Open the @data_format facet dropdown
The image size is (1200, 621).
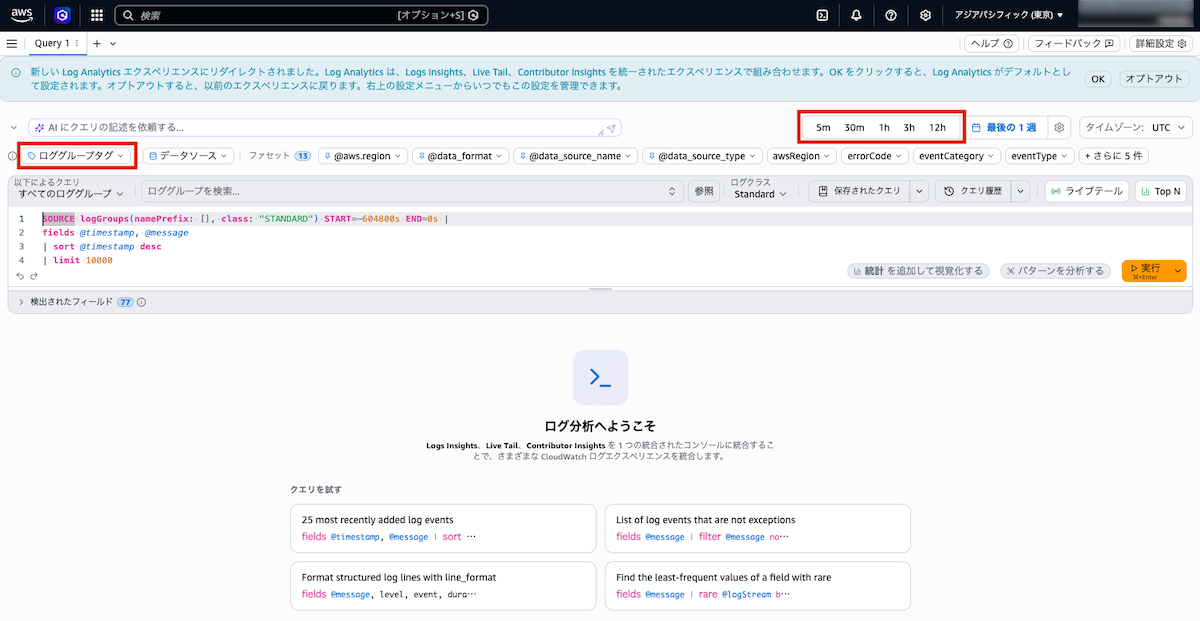[x=461, y=156]
